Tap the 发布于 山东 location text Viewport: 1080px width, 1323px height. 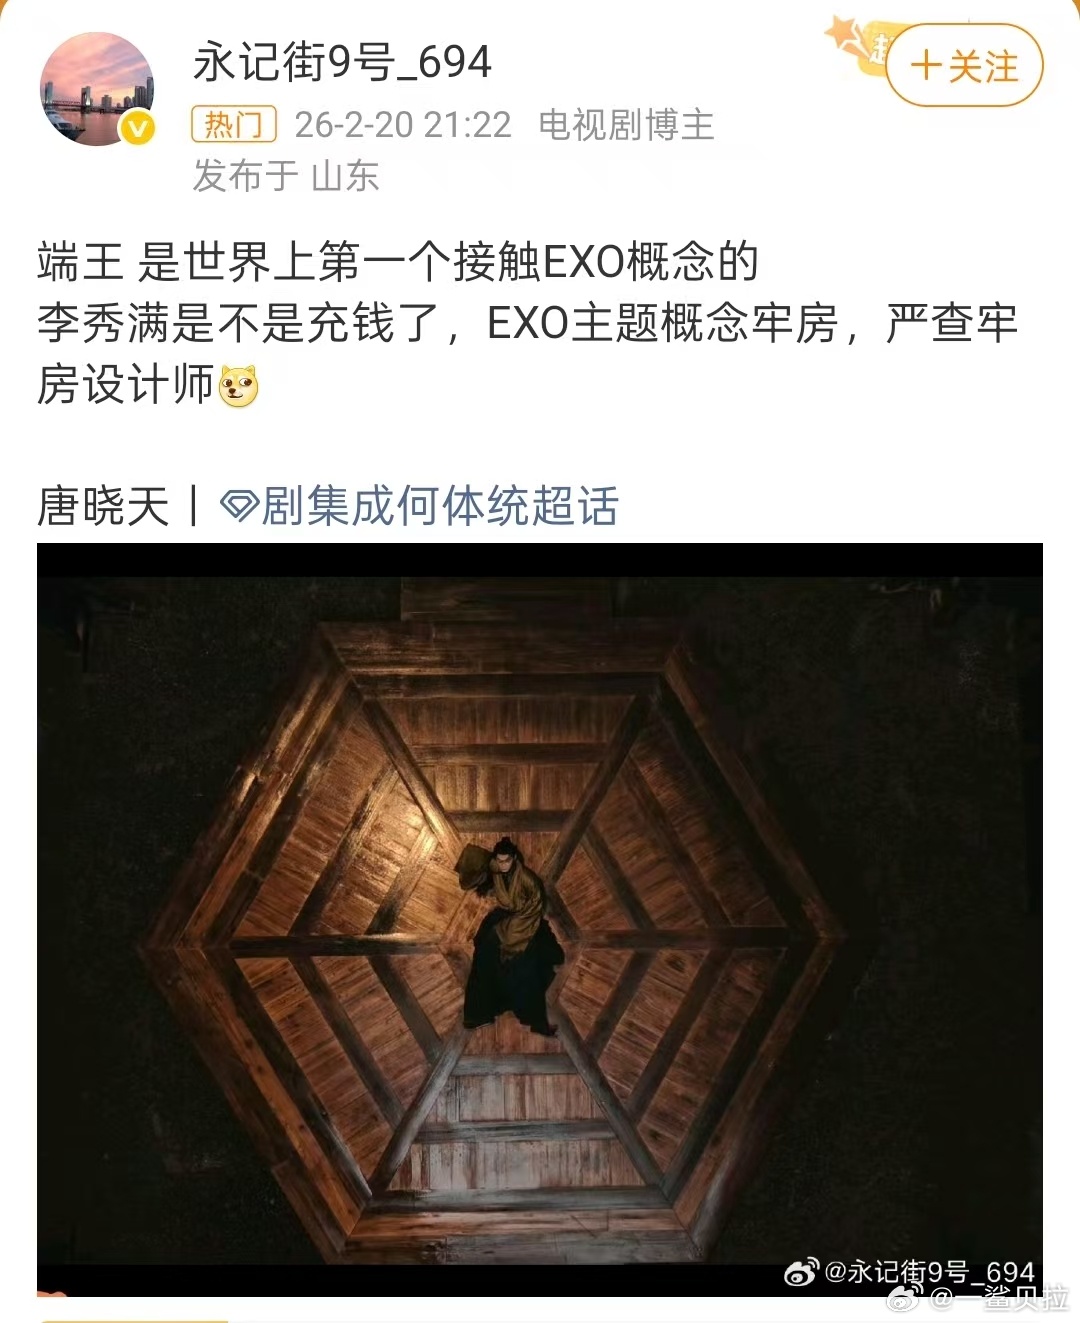click(x=286, y=176)
